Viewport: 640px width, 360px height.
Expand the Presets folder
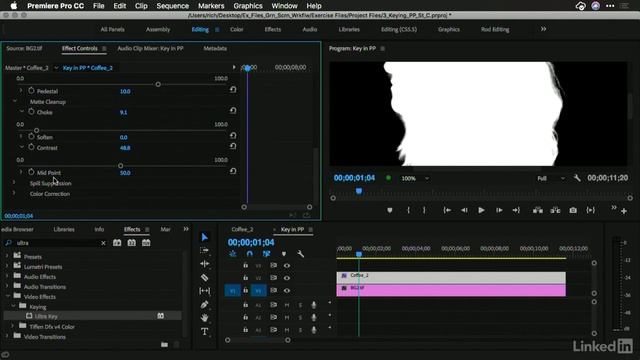click(x=7, y=256)
